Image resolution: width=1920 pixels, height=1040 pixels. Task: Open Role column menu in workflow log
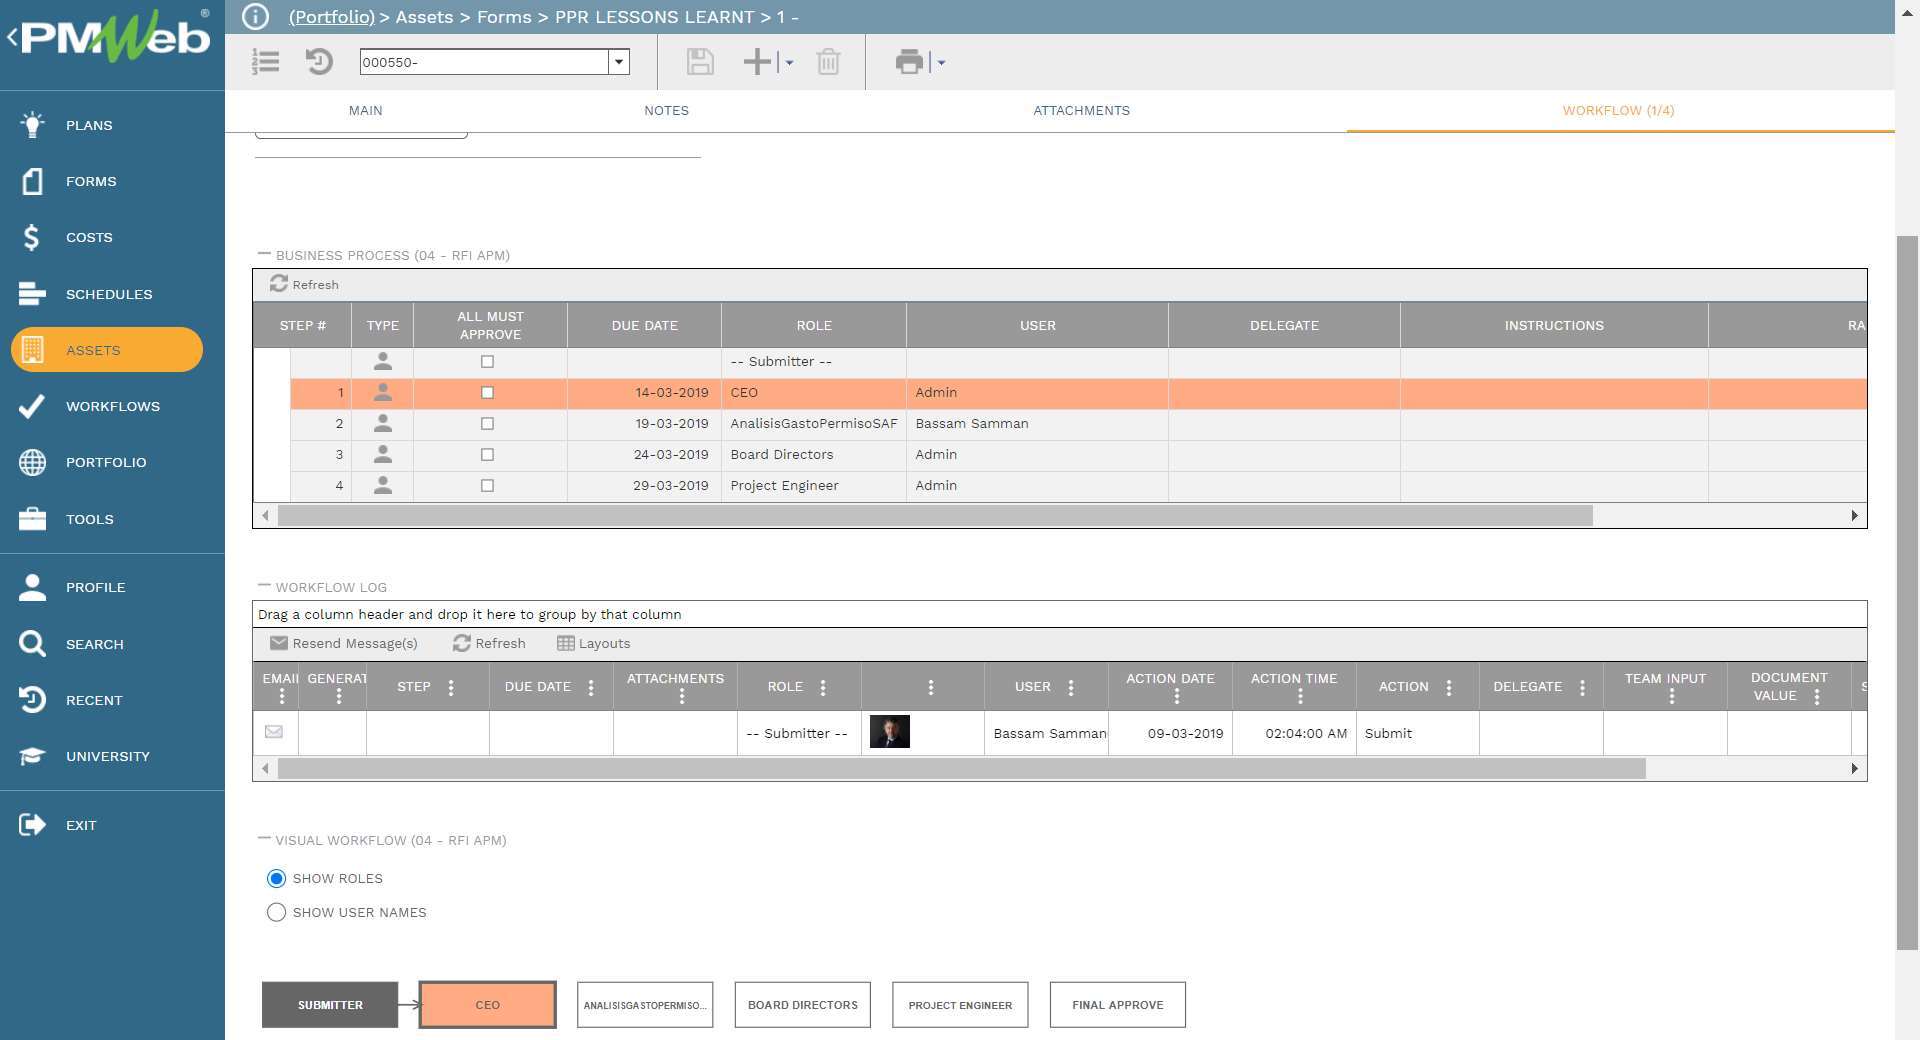(x=823, y=687)
